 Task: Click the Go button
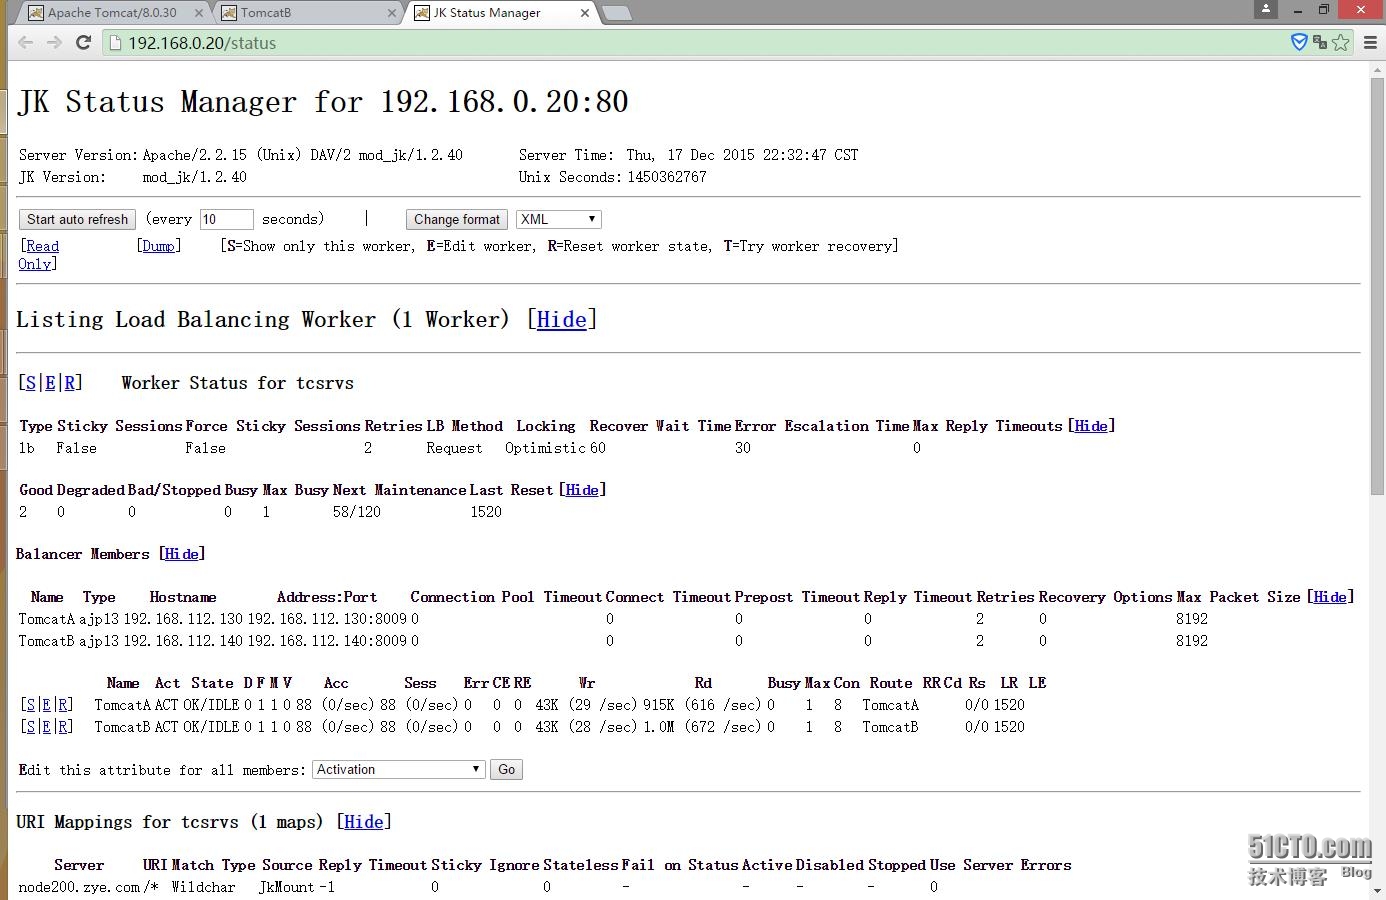[x=507, y=769]
